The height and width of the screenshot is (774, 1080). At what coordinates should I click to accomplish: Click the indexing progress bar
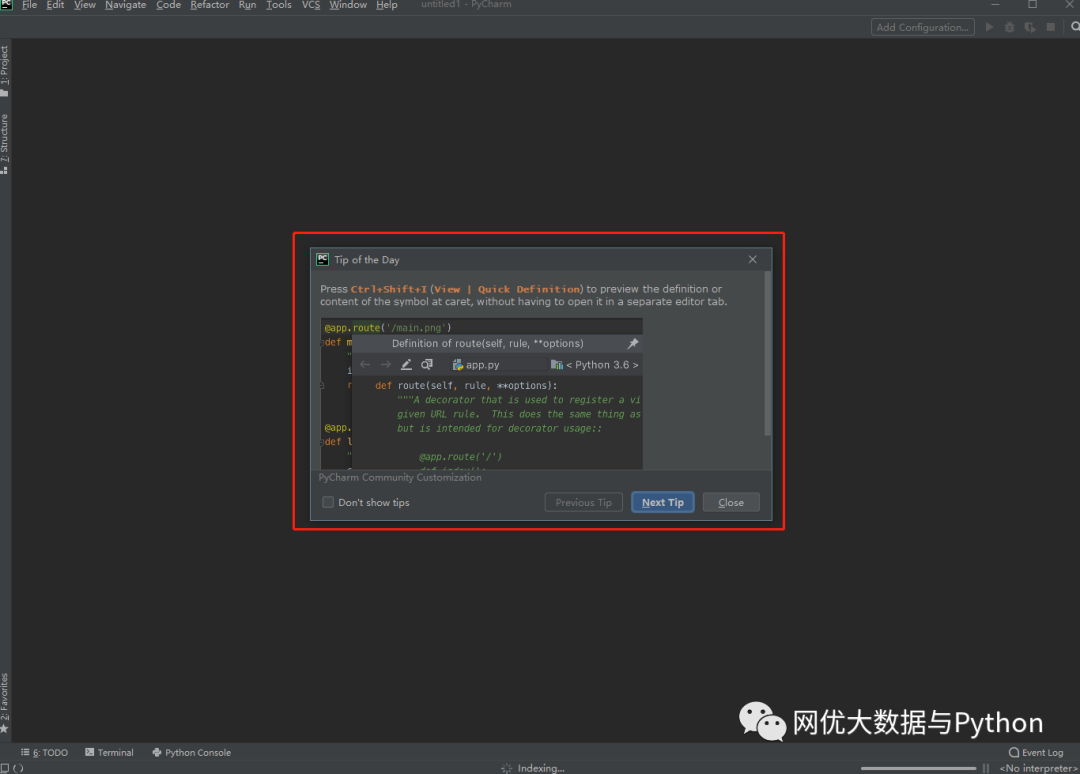tap(918, 768)
